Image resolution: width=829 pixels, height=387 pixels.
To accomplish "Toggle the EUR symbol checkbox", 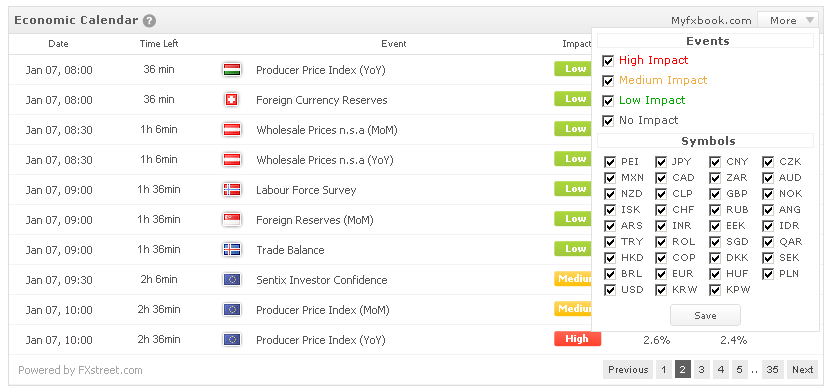I will point(661,274).
